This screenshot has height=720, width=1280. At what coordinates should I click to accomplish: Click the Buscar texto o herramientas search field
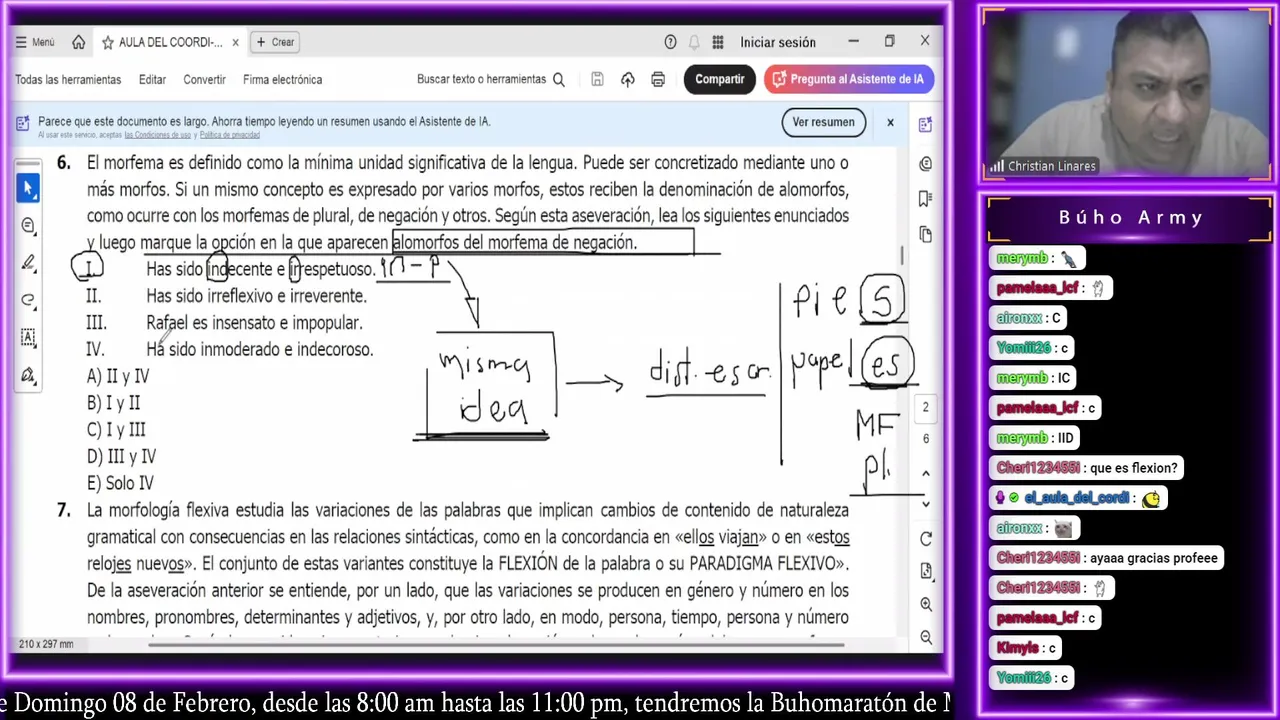tap(490, 79)
